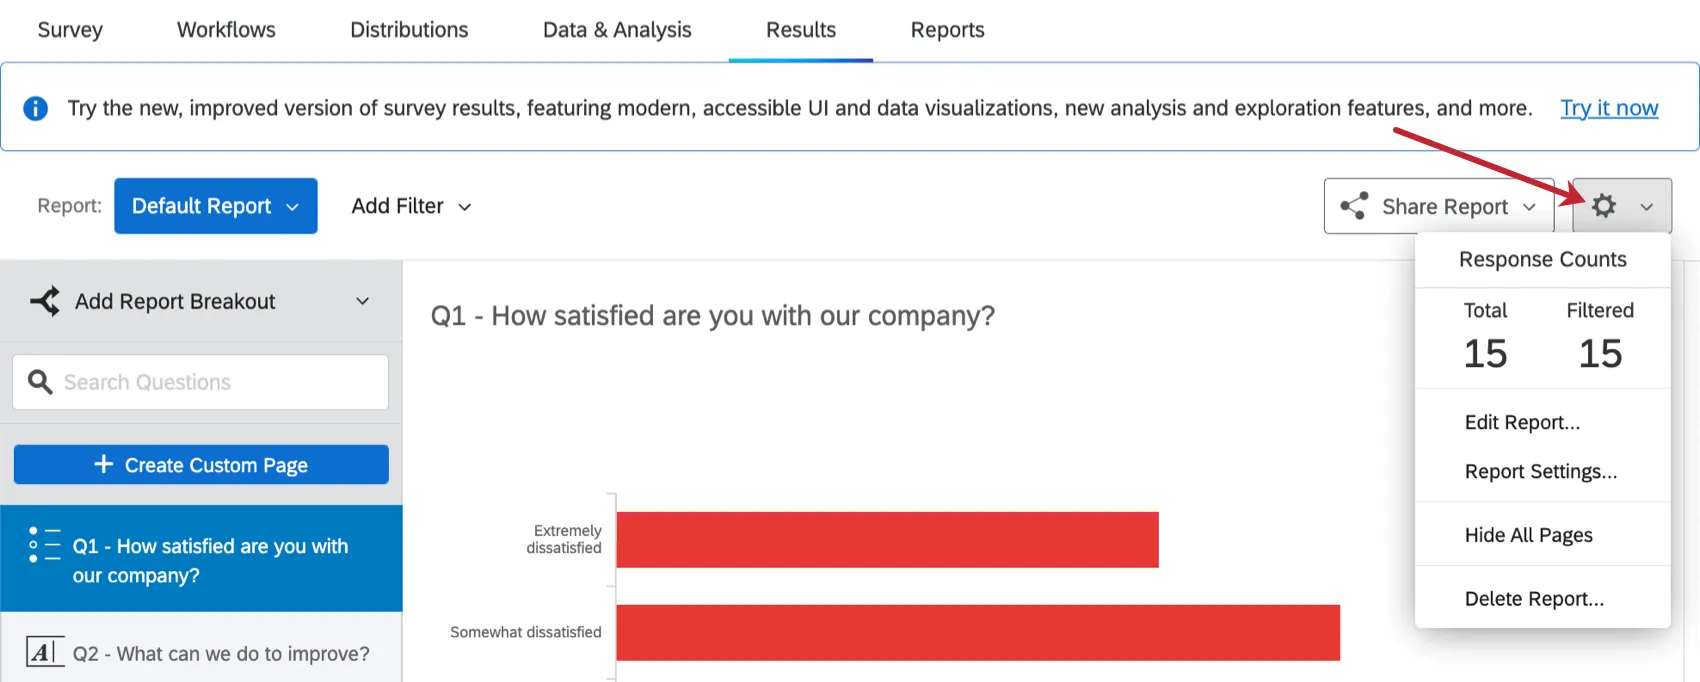Open the Add Filter dropdown
The image size is (1700, 682).
[x=410, y=206]
